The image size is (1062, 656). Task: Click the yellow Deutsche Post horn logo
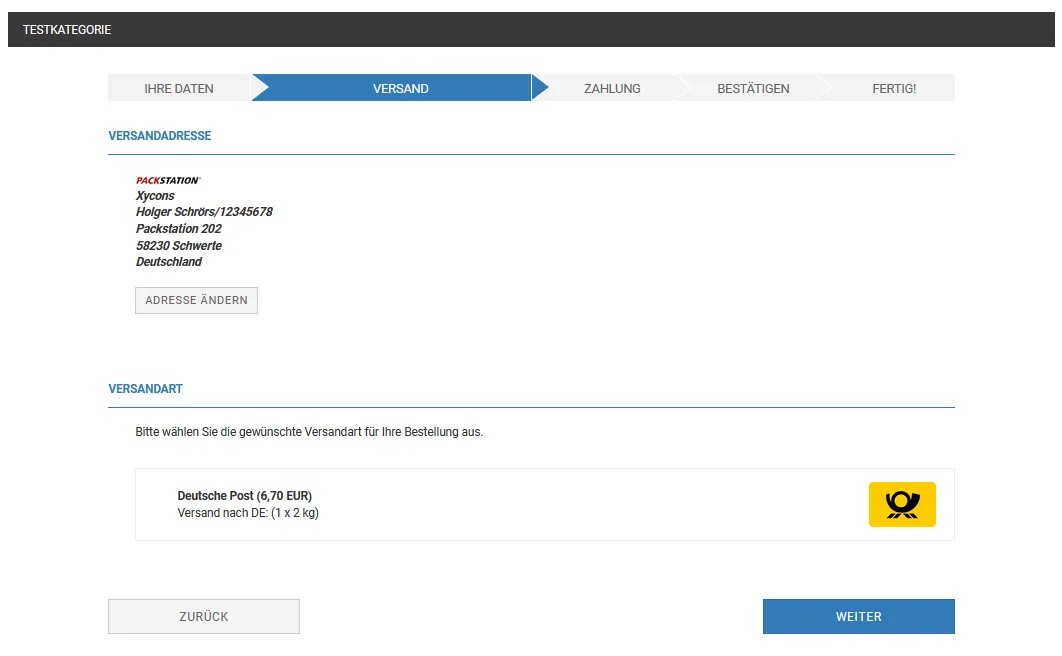click(902, 504)
